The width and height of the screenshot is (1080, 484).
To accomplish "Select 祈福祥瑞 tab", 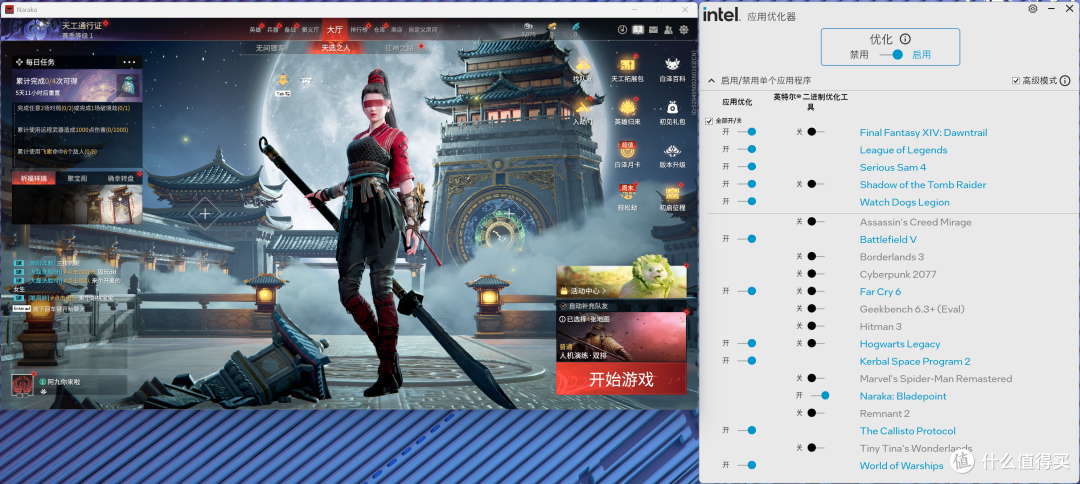I will coord(33,178).
